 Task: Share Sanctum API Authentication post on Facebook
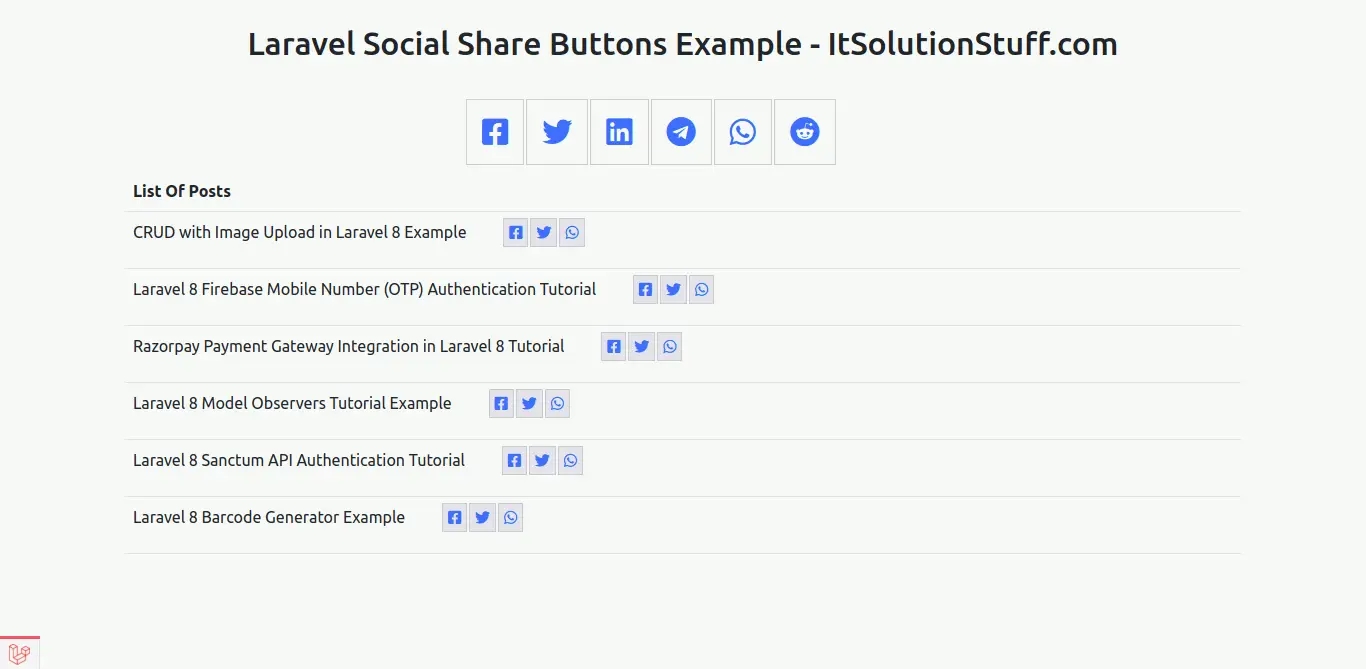pyautogui.click(x=514, y=461)
